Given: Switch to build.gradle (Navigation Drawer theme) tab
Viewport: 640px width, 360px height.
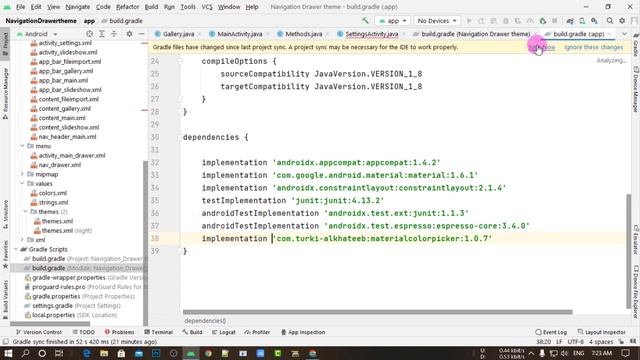Looking at the screenshot, I should [x=475, y=34].
